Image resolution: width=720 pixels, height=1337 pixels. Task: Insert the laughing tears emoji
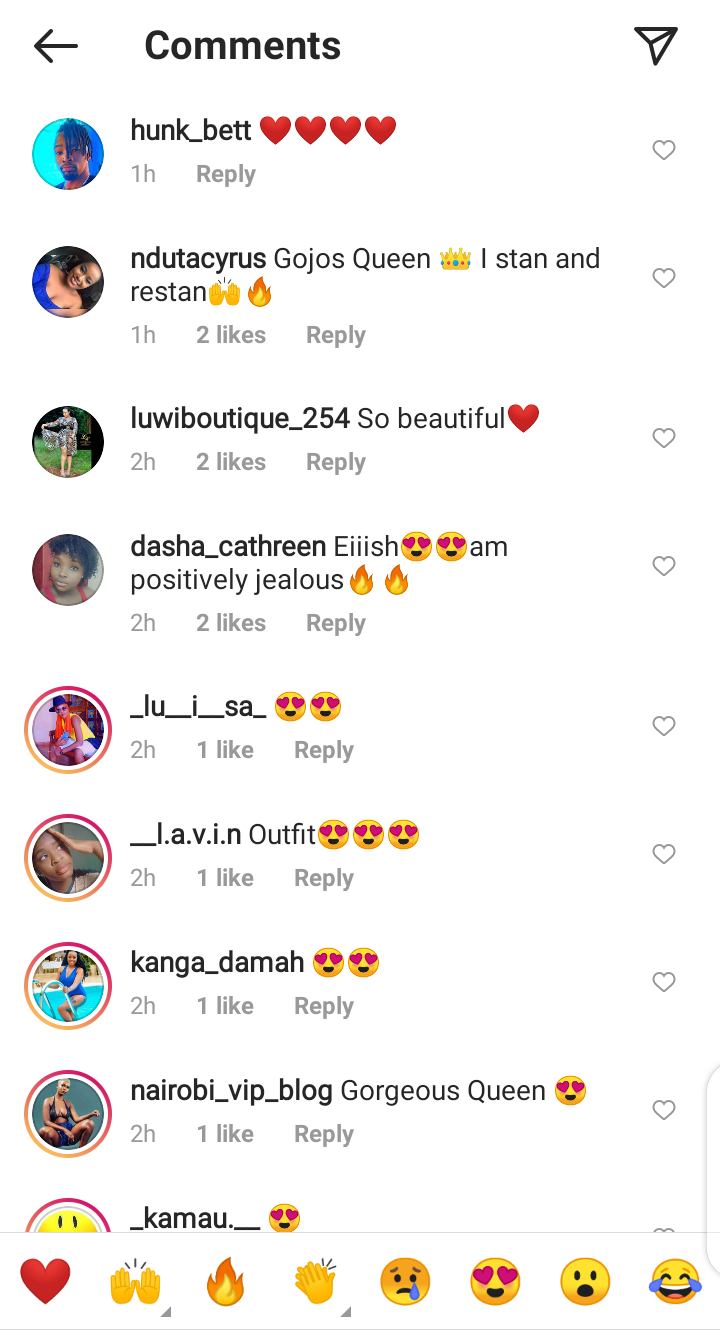click(x=675, y=1282)
